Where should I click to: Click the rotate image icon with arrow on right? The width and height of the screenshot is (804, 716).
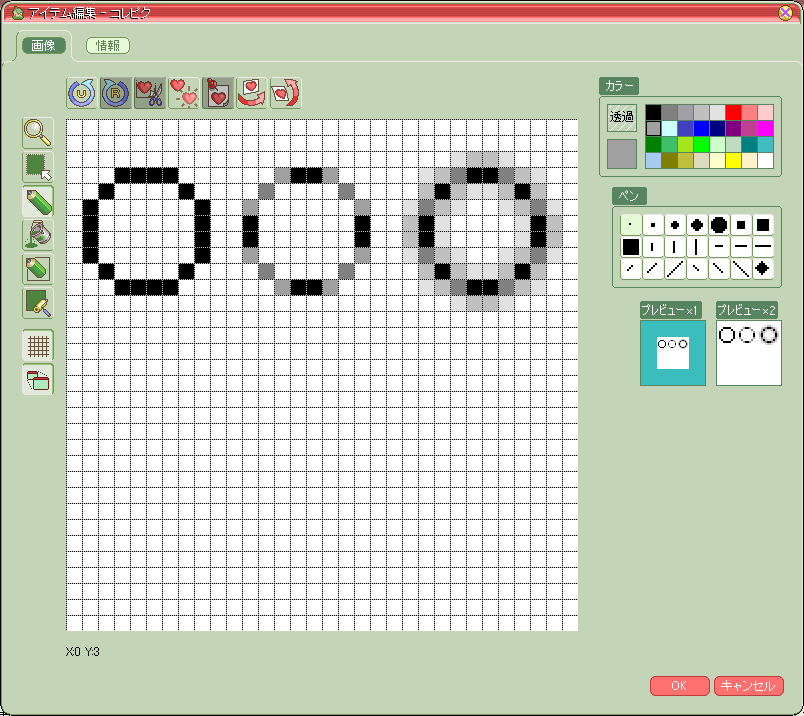click(286, 93)
